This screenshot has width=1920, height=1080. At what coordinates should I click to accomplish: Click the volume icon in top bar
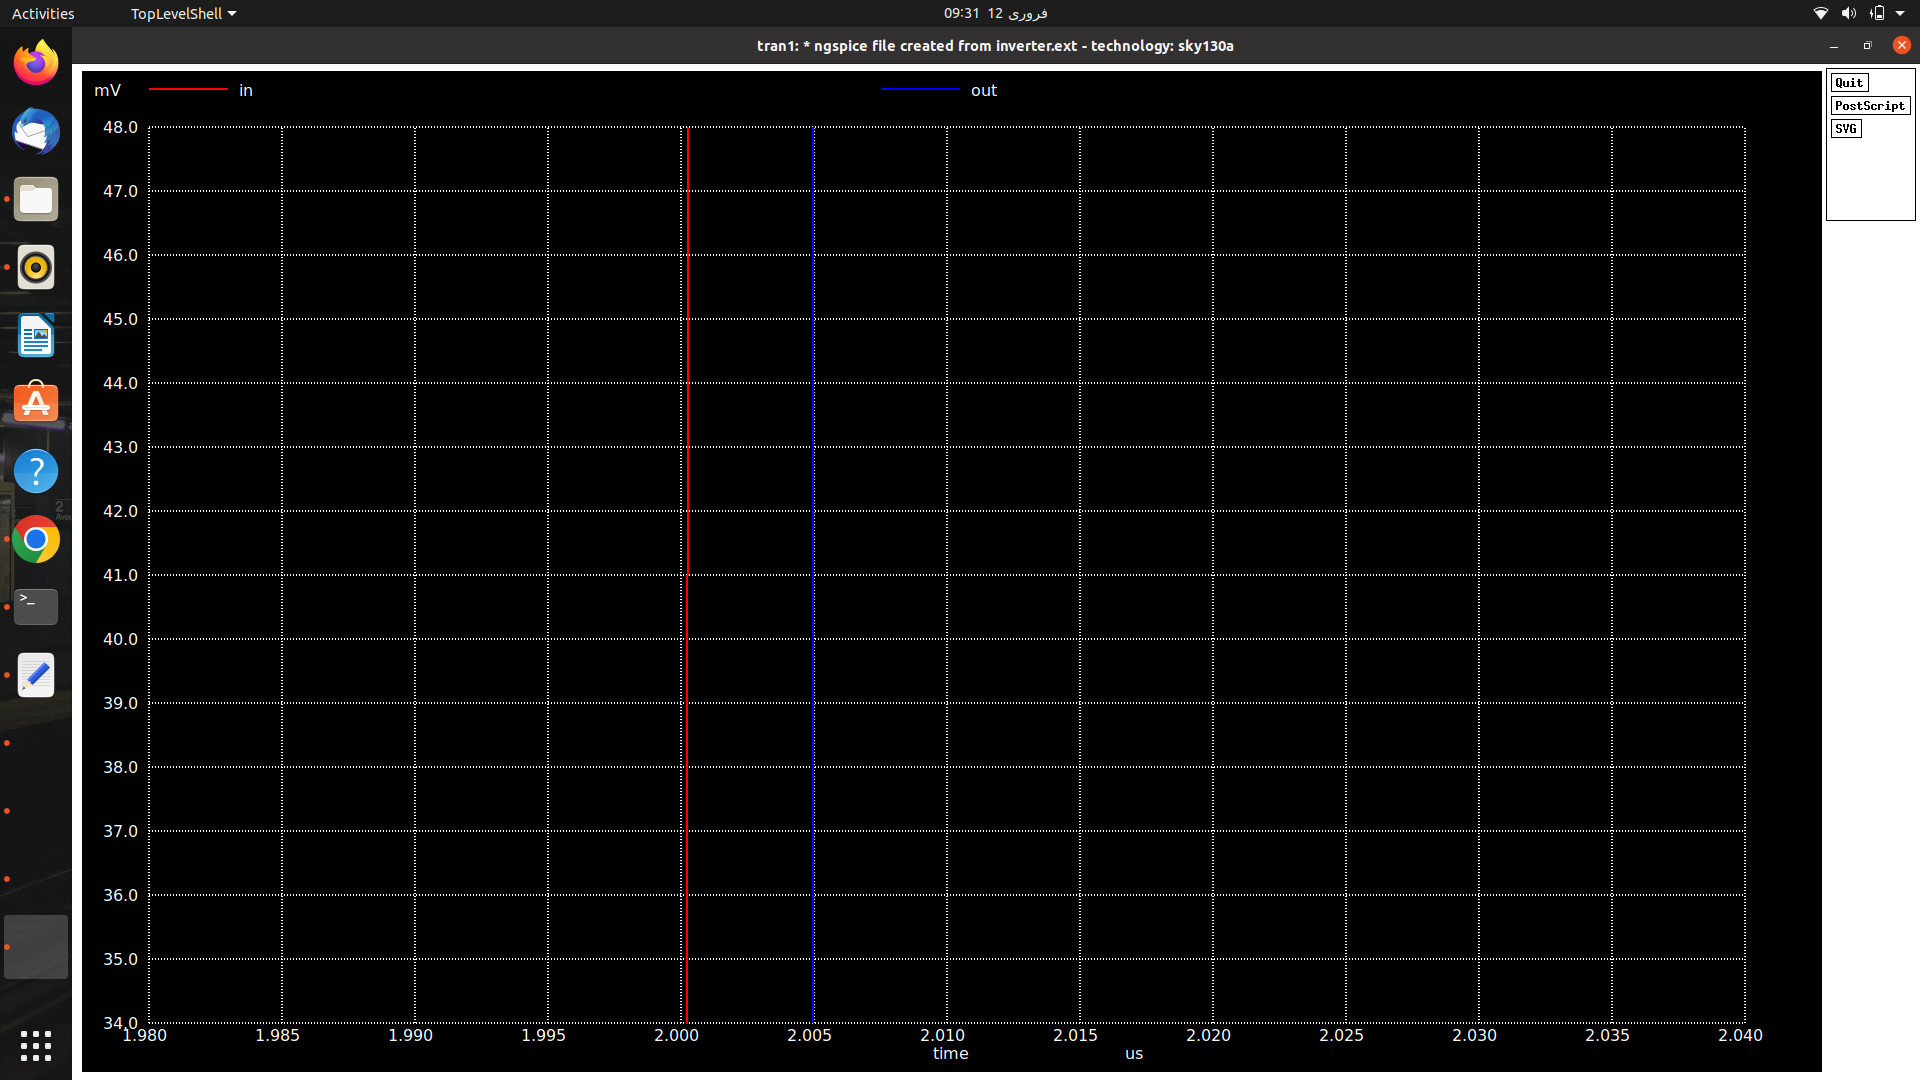click(x=1848, y=13)
